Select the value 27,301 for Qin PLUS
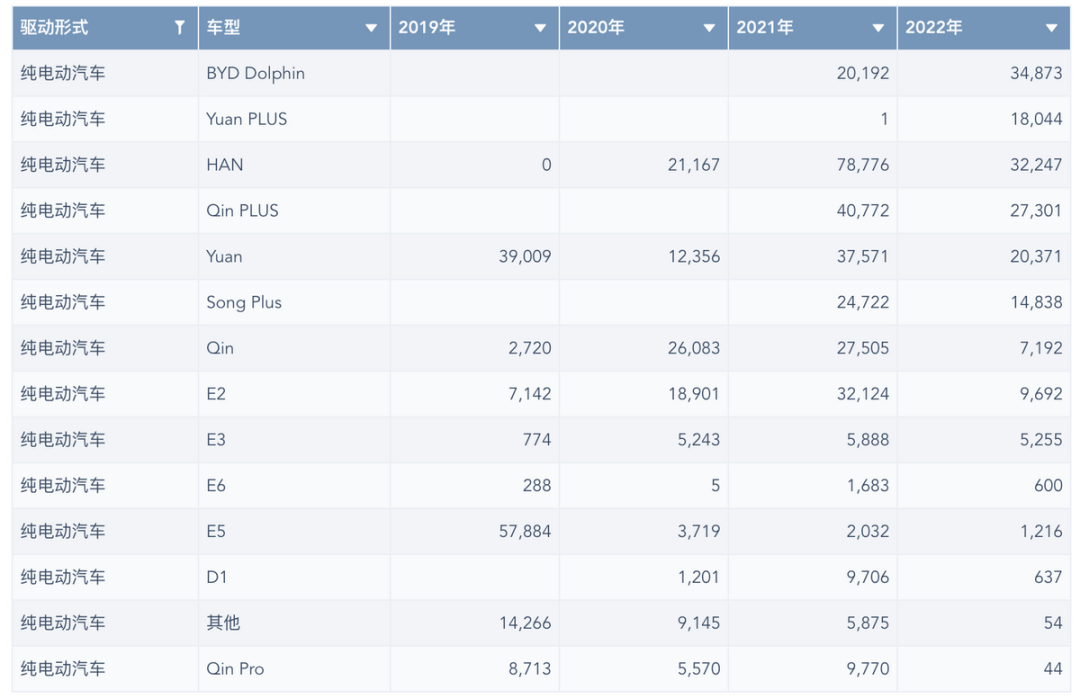This screenshot has width=1080, height=699. click(x=1036, y=211)
